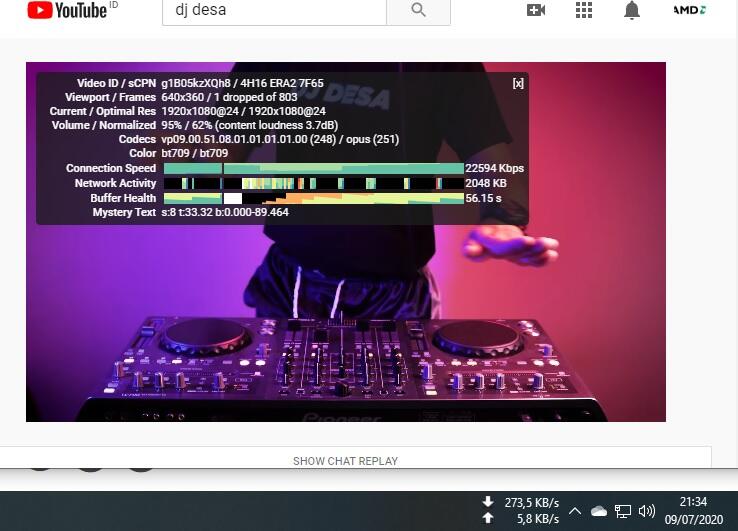The width and height of the screenshot is (738, 531).
Task: Open the create video camera icon
Action: (536, 10)
